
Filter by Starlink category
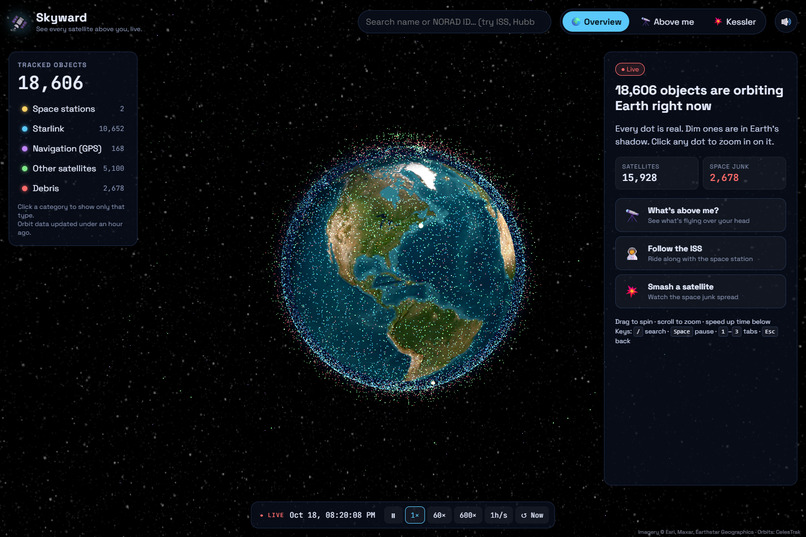pos(73,128)
